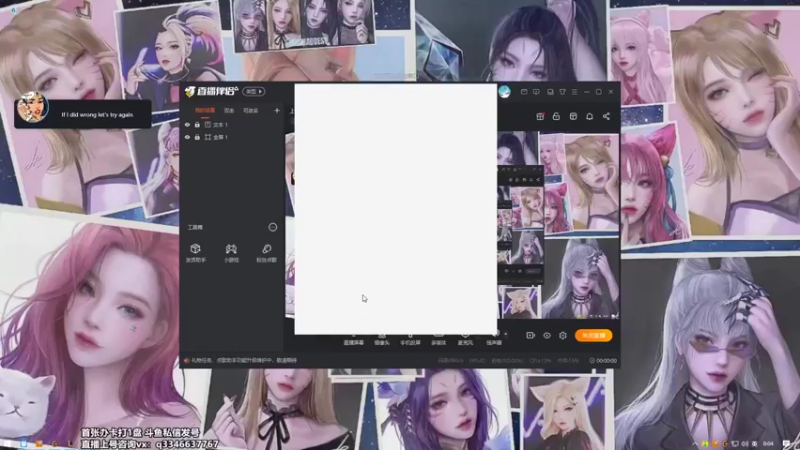
Task: Open the mode pill beside the app logo
Action: [254, 91]
